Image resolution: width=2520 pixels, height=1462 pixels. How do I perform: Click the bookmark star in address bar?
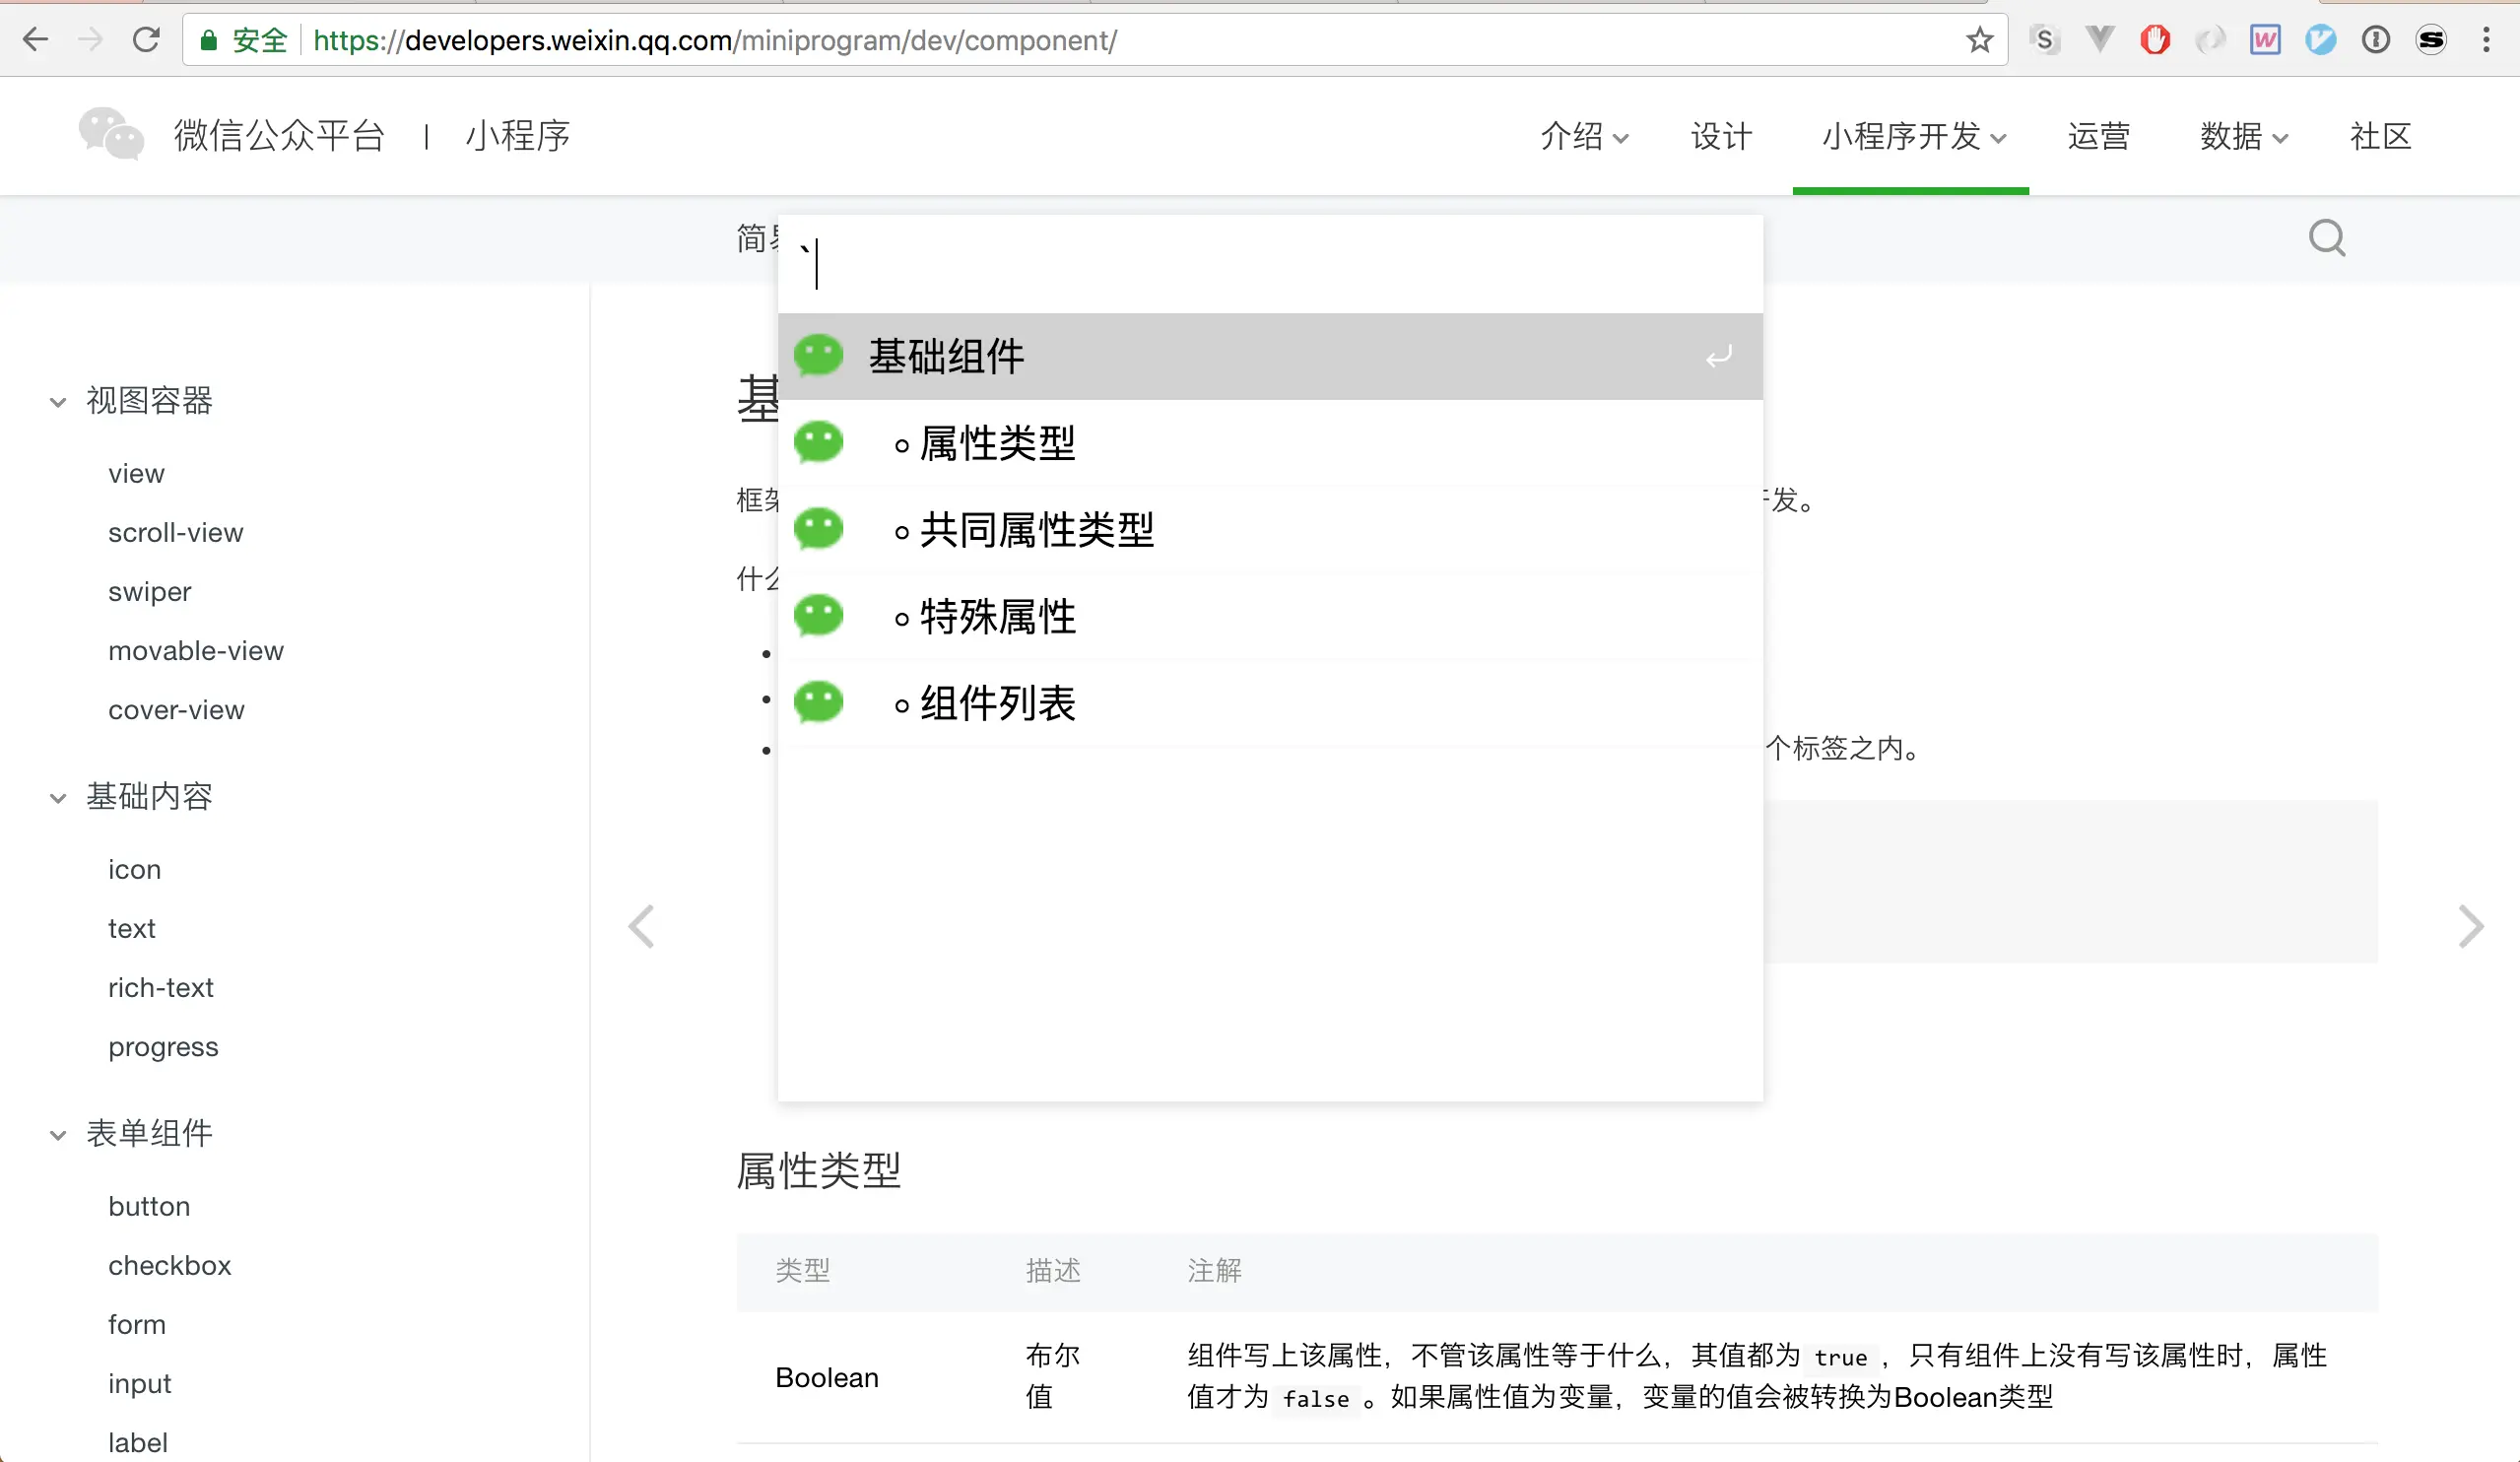click(x=1979, y=40)
